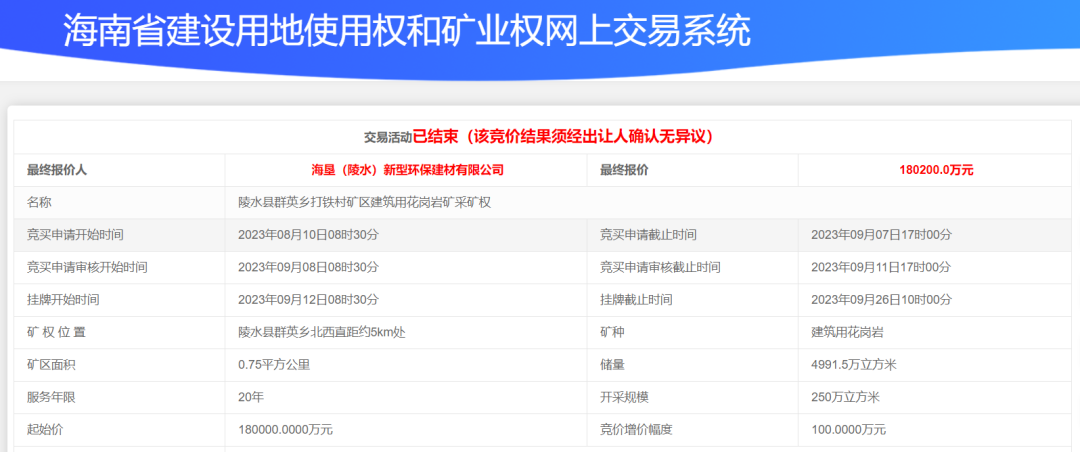The width and height of the screenshot is (1080, 452).
Task: Click the bid increment value 100.0000万元
Action: pos(848,429)
